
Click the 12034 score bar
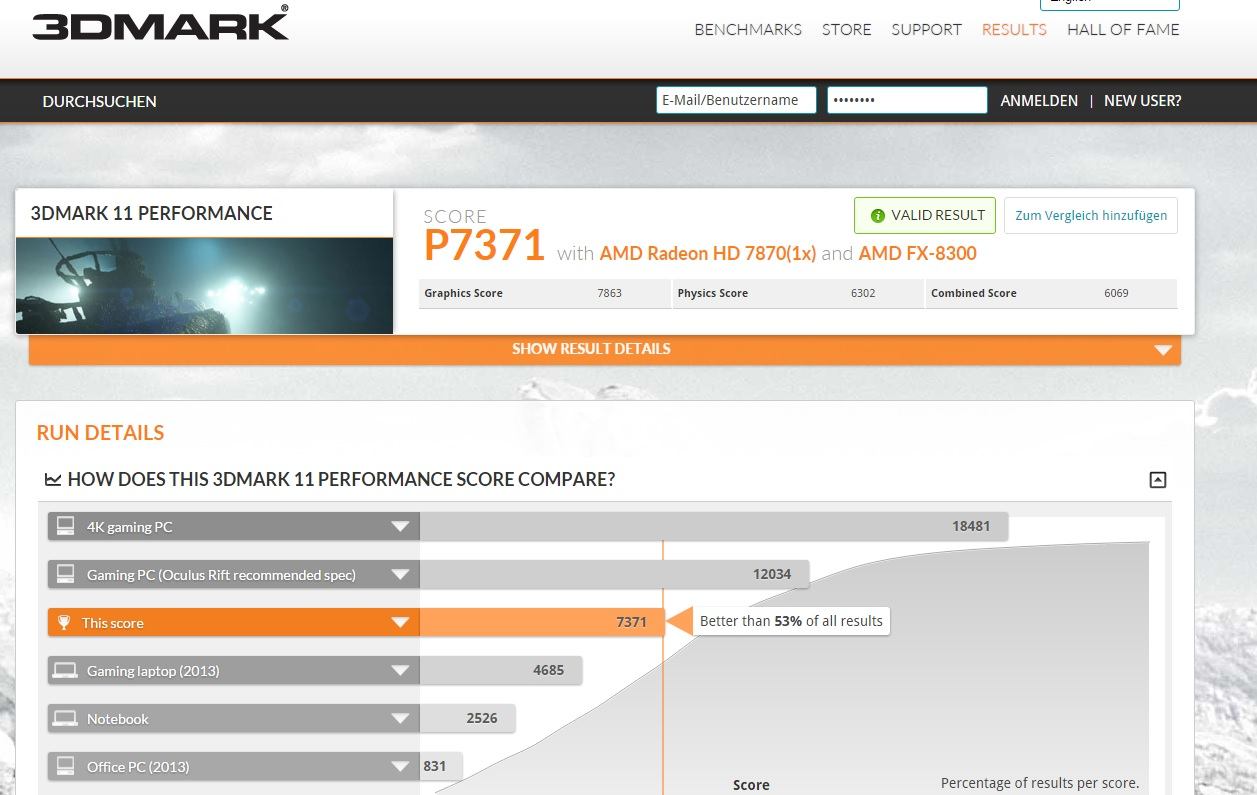tap(614, 574)
